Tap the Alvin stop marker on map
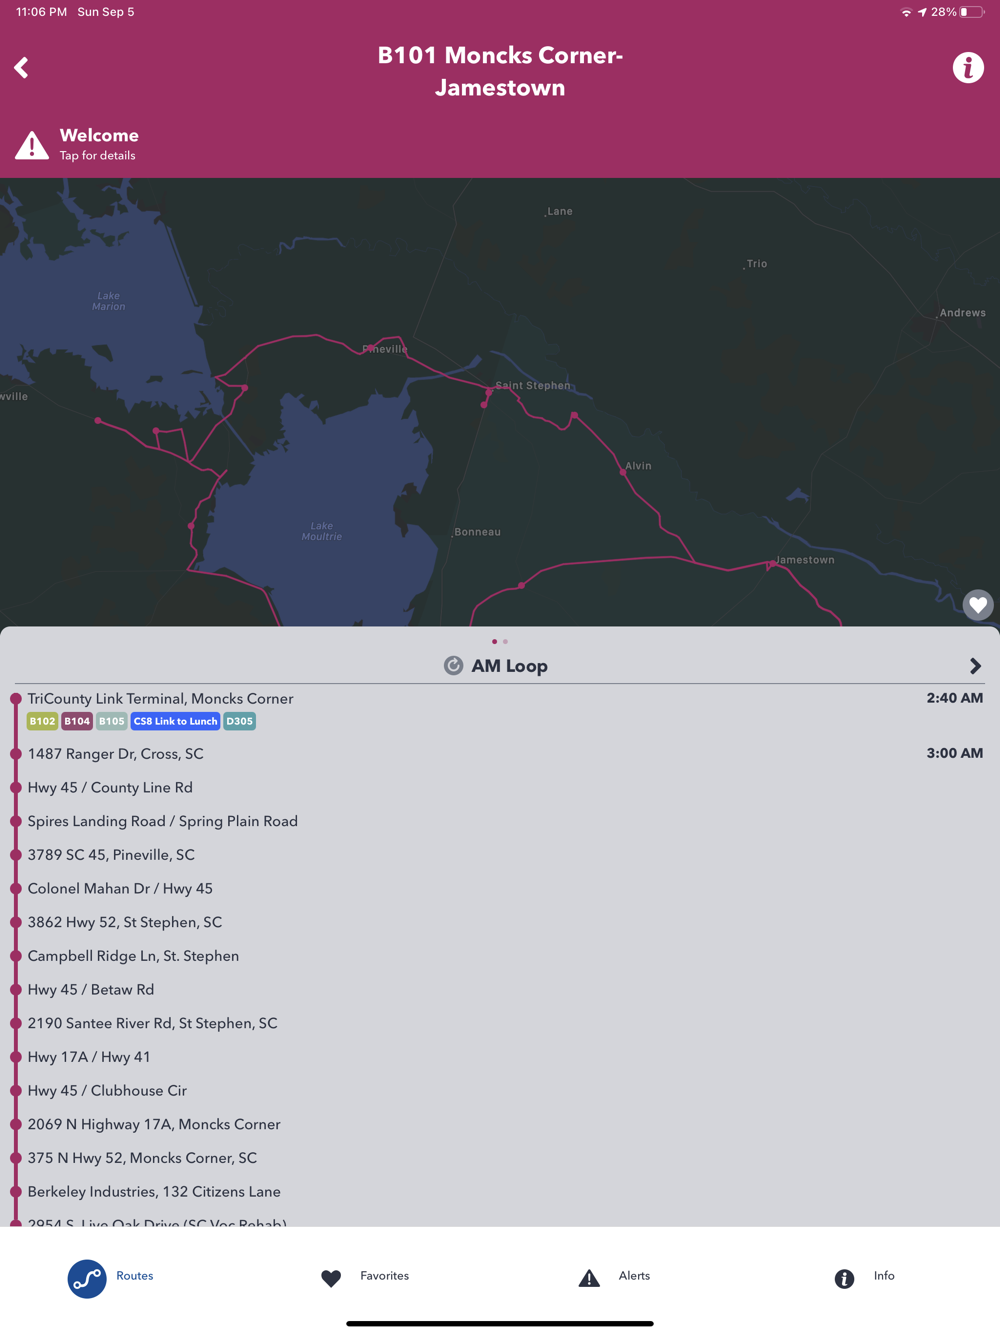1000x1334 pixels. pos(623,472)
